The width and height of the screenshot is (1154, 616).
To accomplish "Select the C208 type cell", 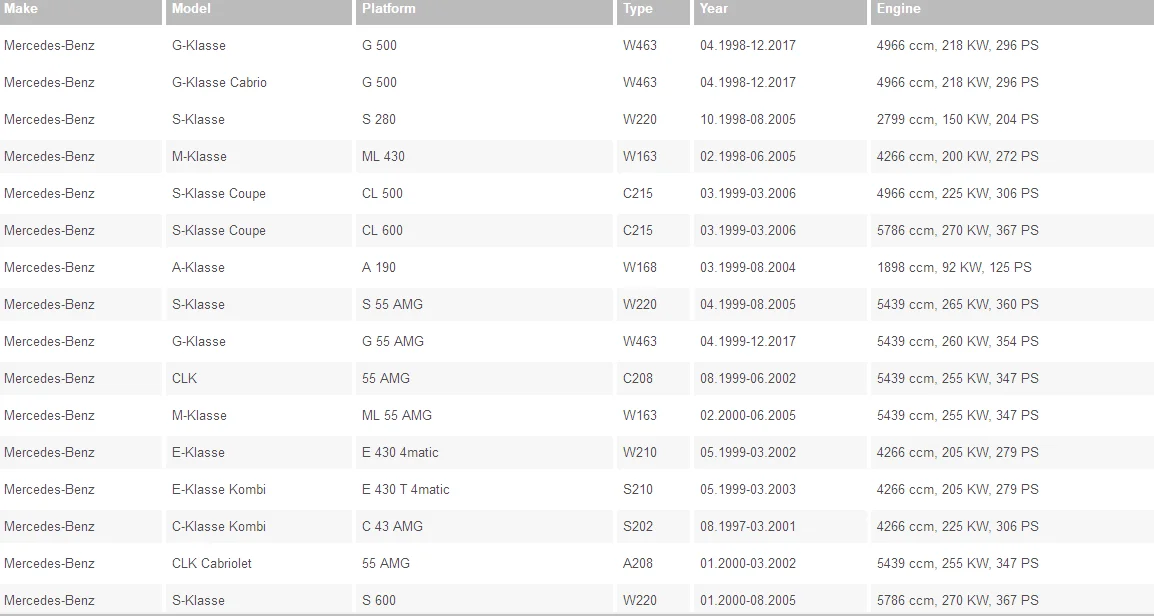I will [x=654, y=378].
